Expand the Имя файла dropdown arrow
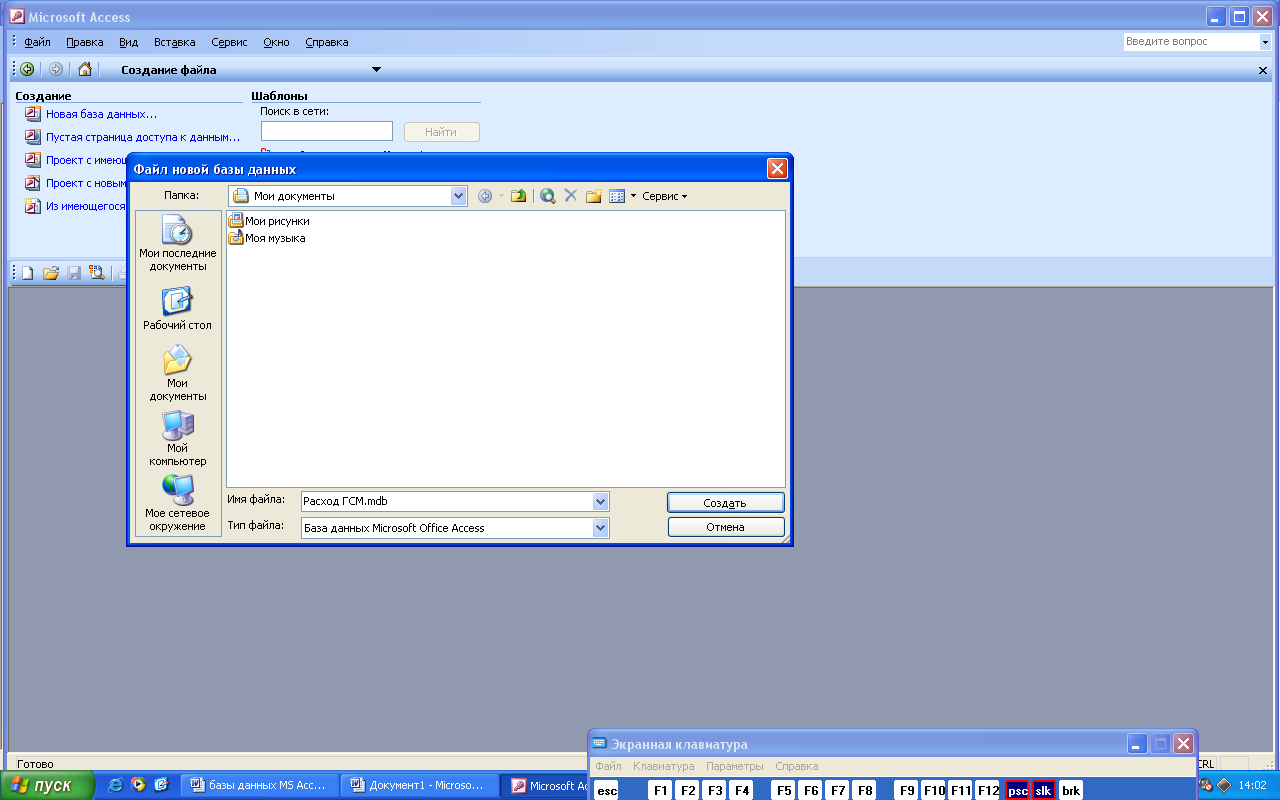The image size is (1280, 800). tap(600, 501)
